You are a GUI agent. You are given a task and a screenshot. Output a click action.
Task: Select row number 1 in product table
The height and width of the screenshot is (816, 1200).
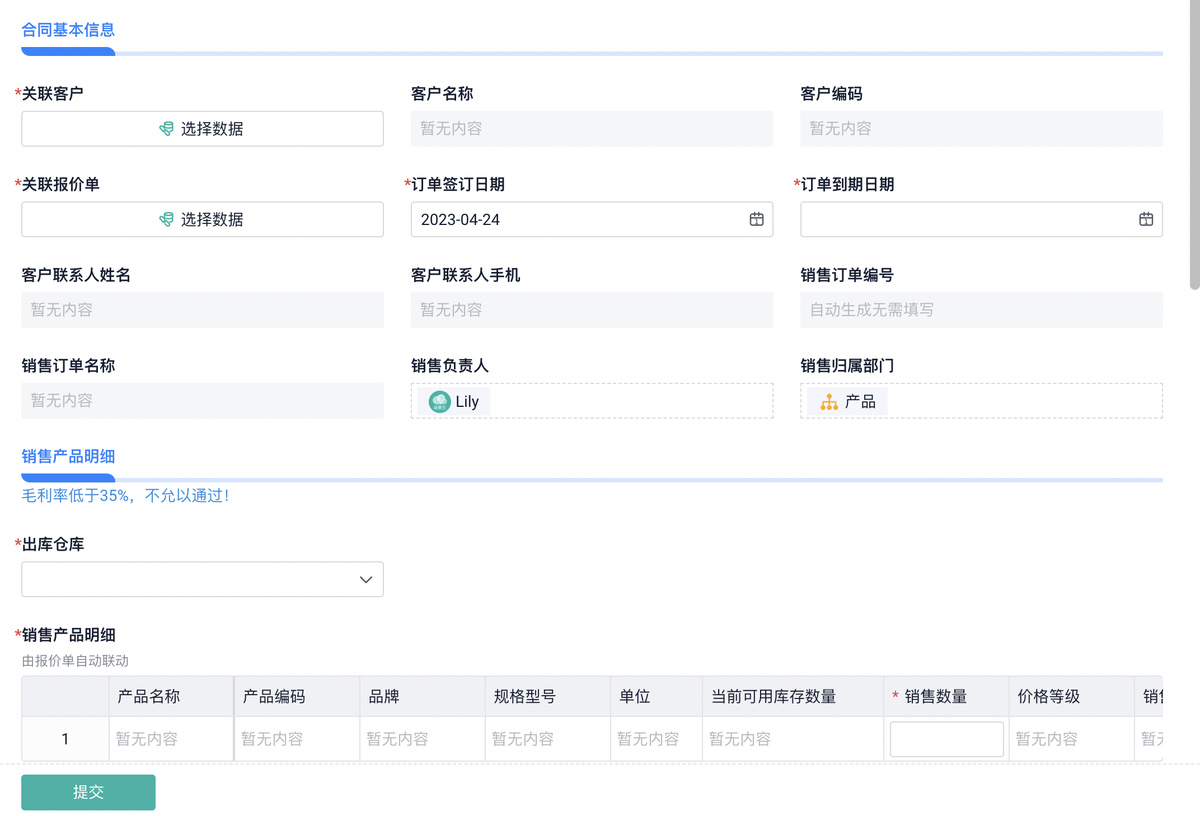[x=65, y=740]
